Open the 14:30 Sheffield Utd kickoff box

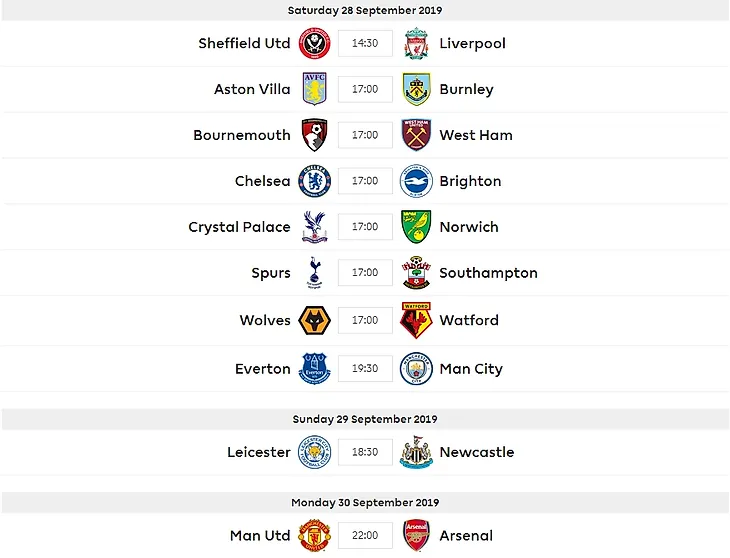point(365,43)
